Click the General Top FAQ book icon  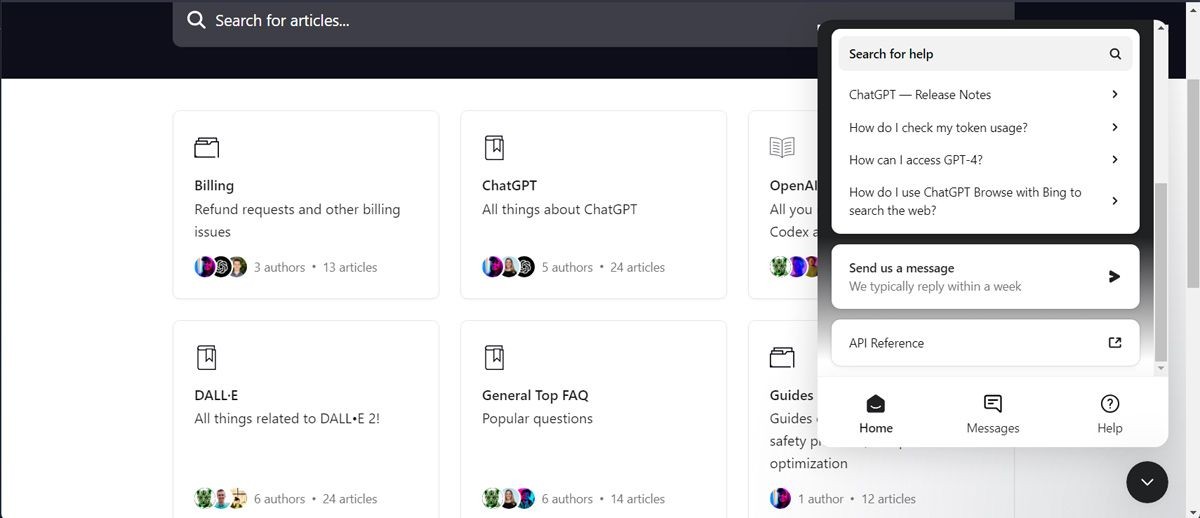click(x=494, y=357)
